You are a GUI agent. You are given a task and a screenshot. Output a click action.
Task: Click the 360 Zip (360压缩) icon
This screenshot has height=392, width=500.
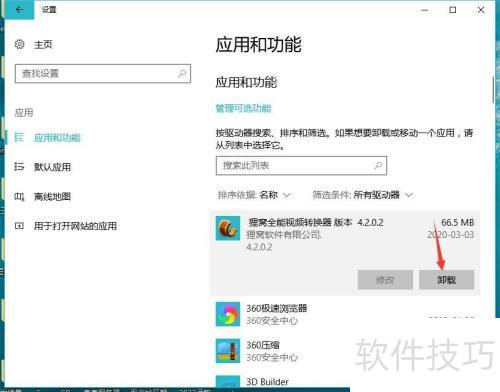(228, 351)
